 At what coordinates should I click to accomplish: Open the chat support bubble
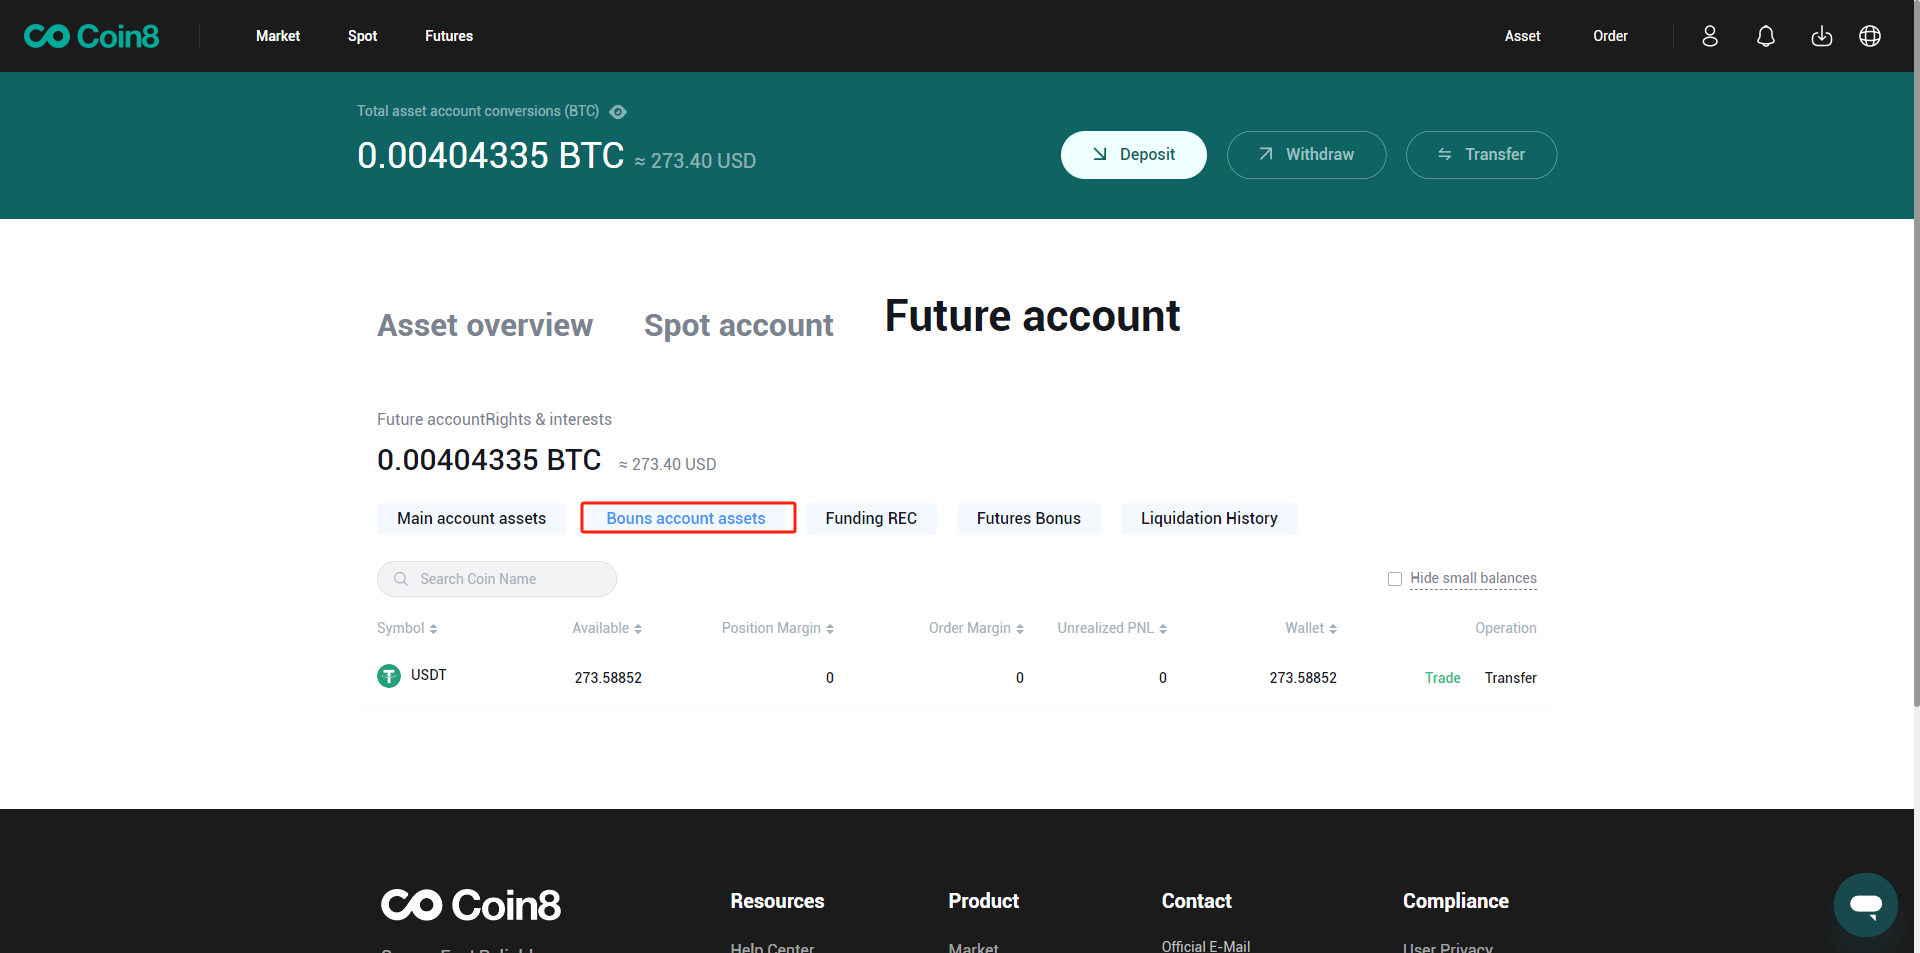tap(1865, 905)
